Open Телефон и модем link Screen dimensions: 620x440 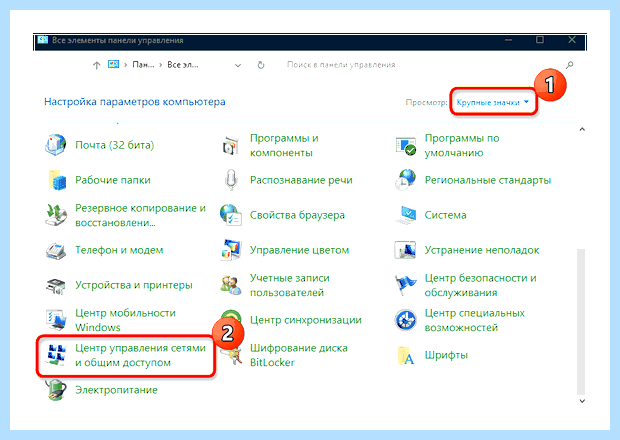pos(119,250)
